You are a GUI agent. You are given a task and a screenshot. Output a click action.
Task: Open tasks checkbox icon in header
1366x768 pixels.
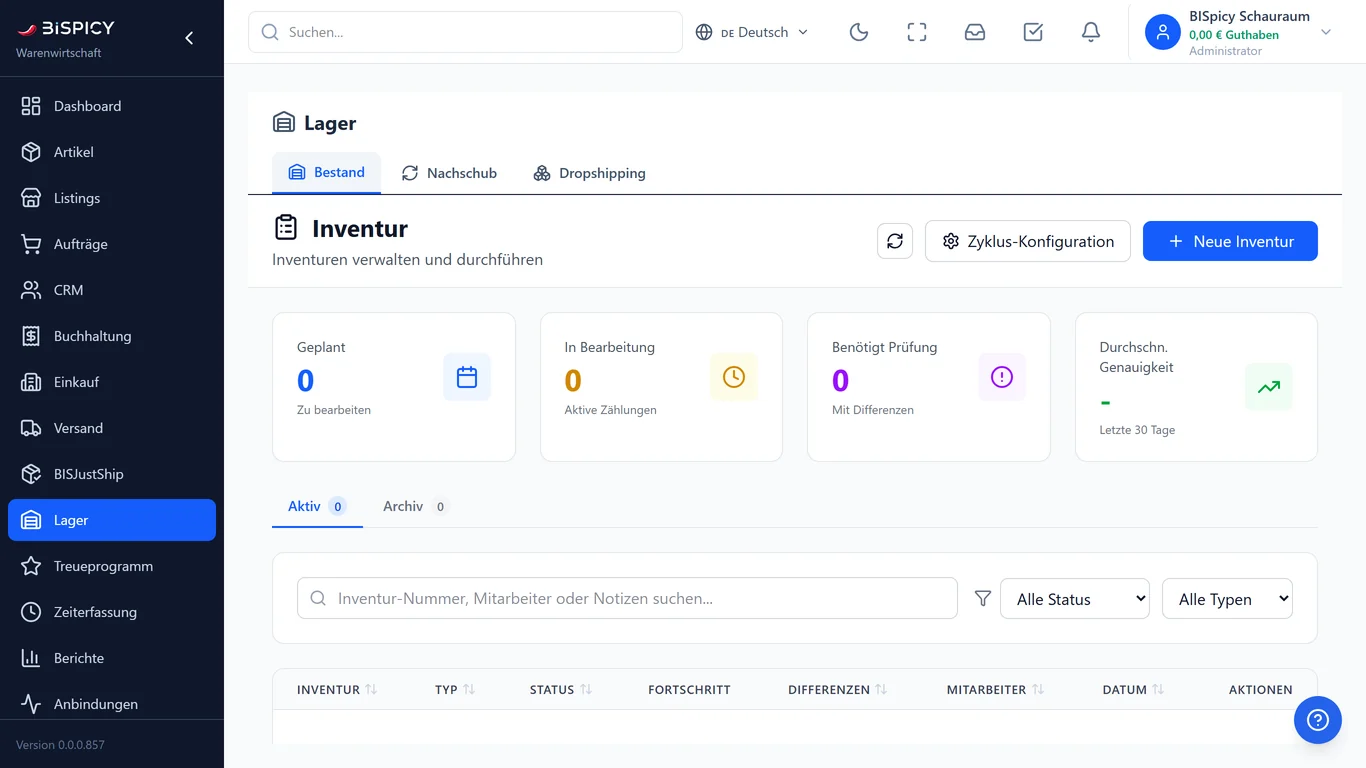tap(1033, 32)
